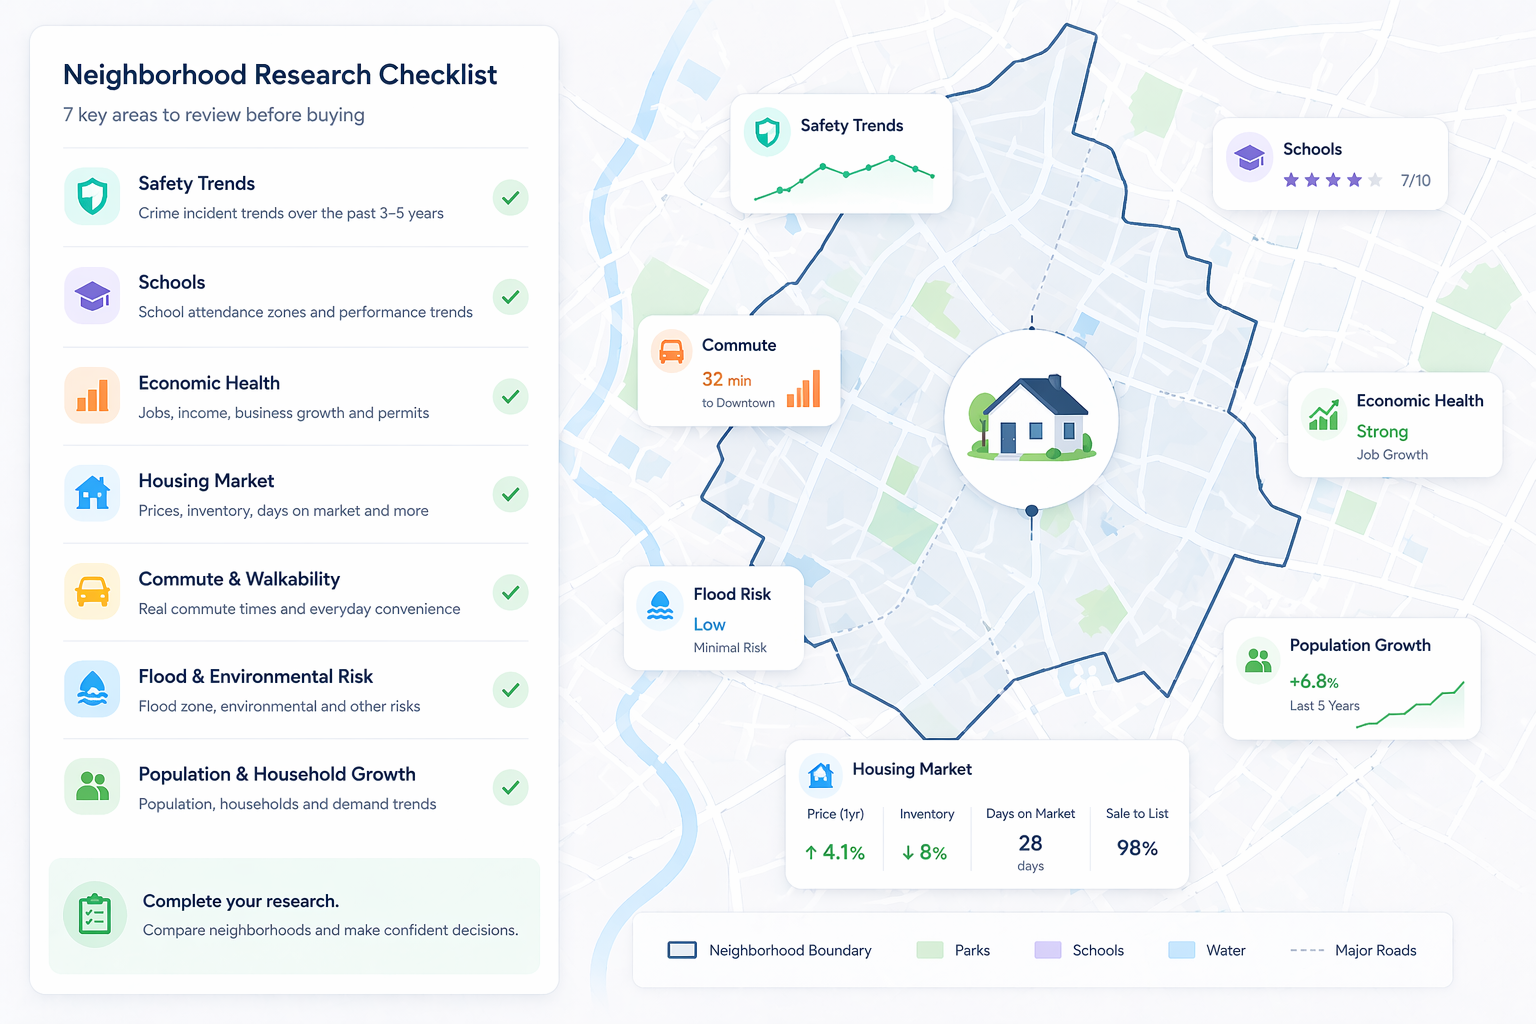Viewport: 1536px width, 1024px height.
Task: Click the down arrow next to 8% inventory
Action: [x=908, y=853]
